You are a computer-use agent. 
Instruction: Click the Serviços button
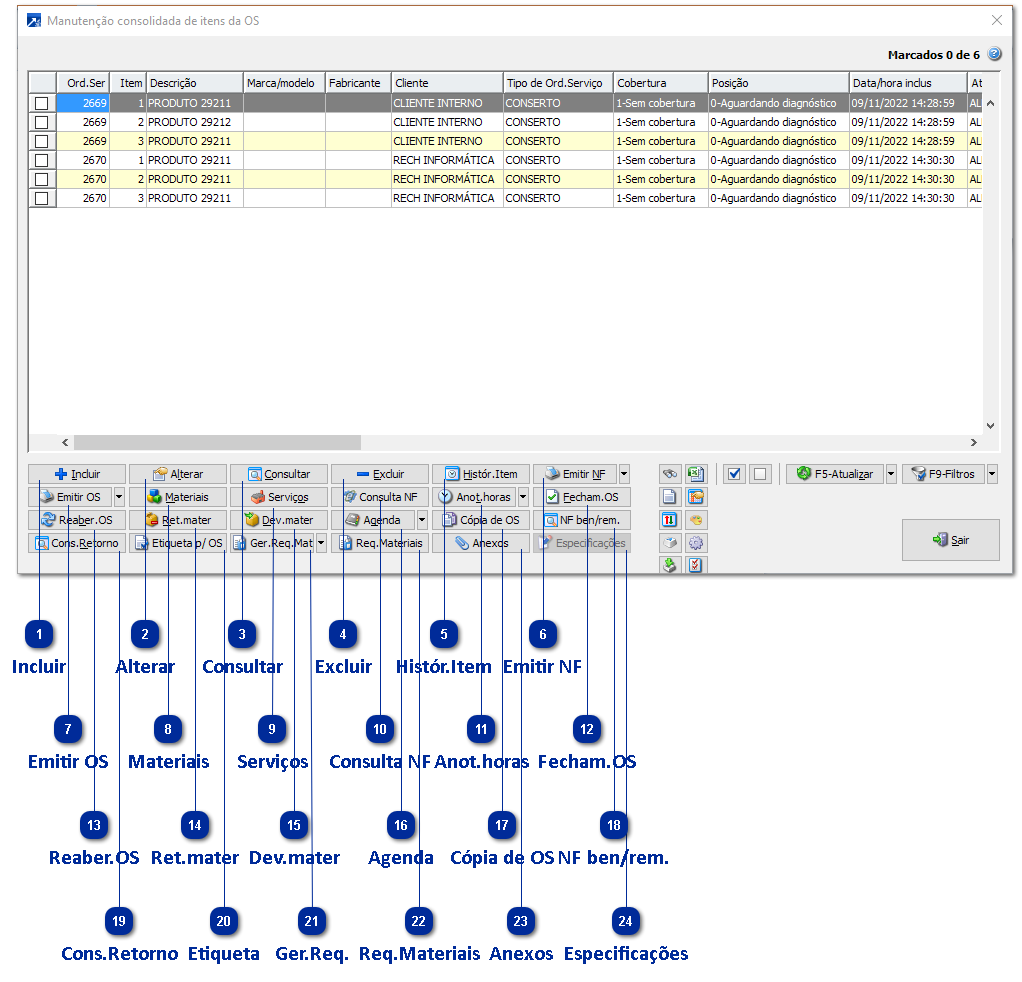[x=279, y=497]
